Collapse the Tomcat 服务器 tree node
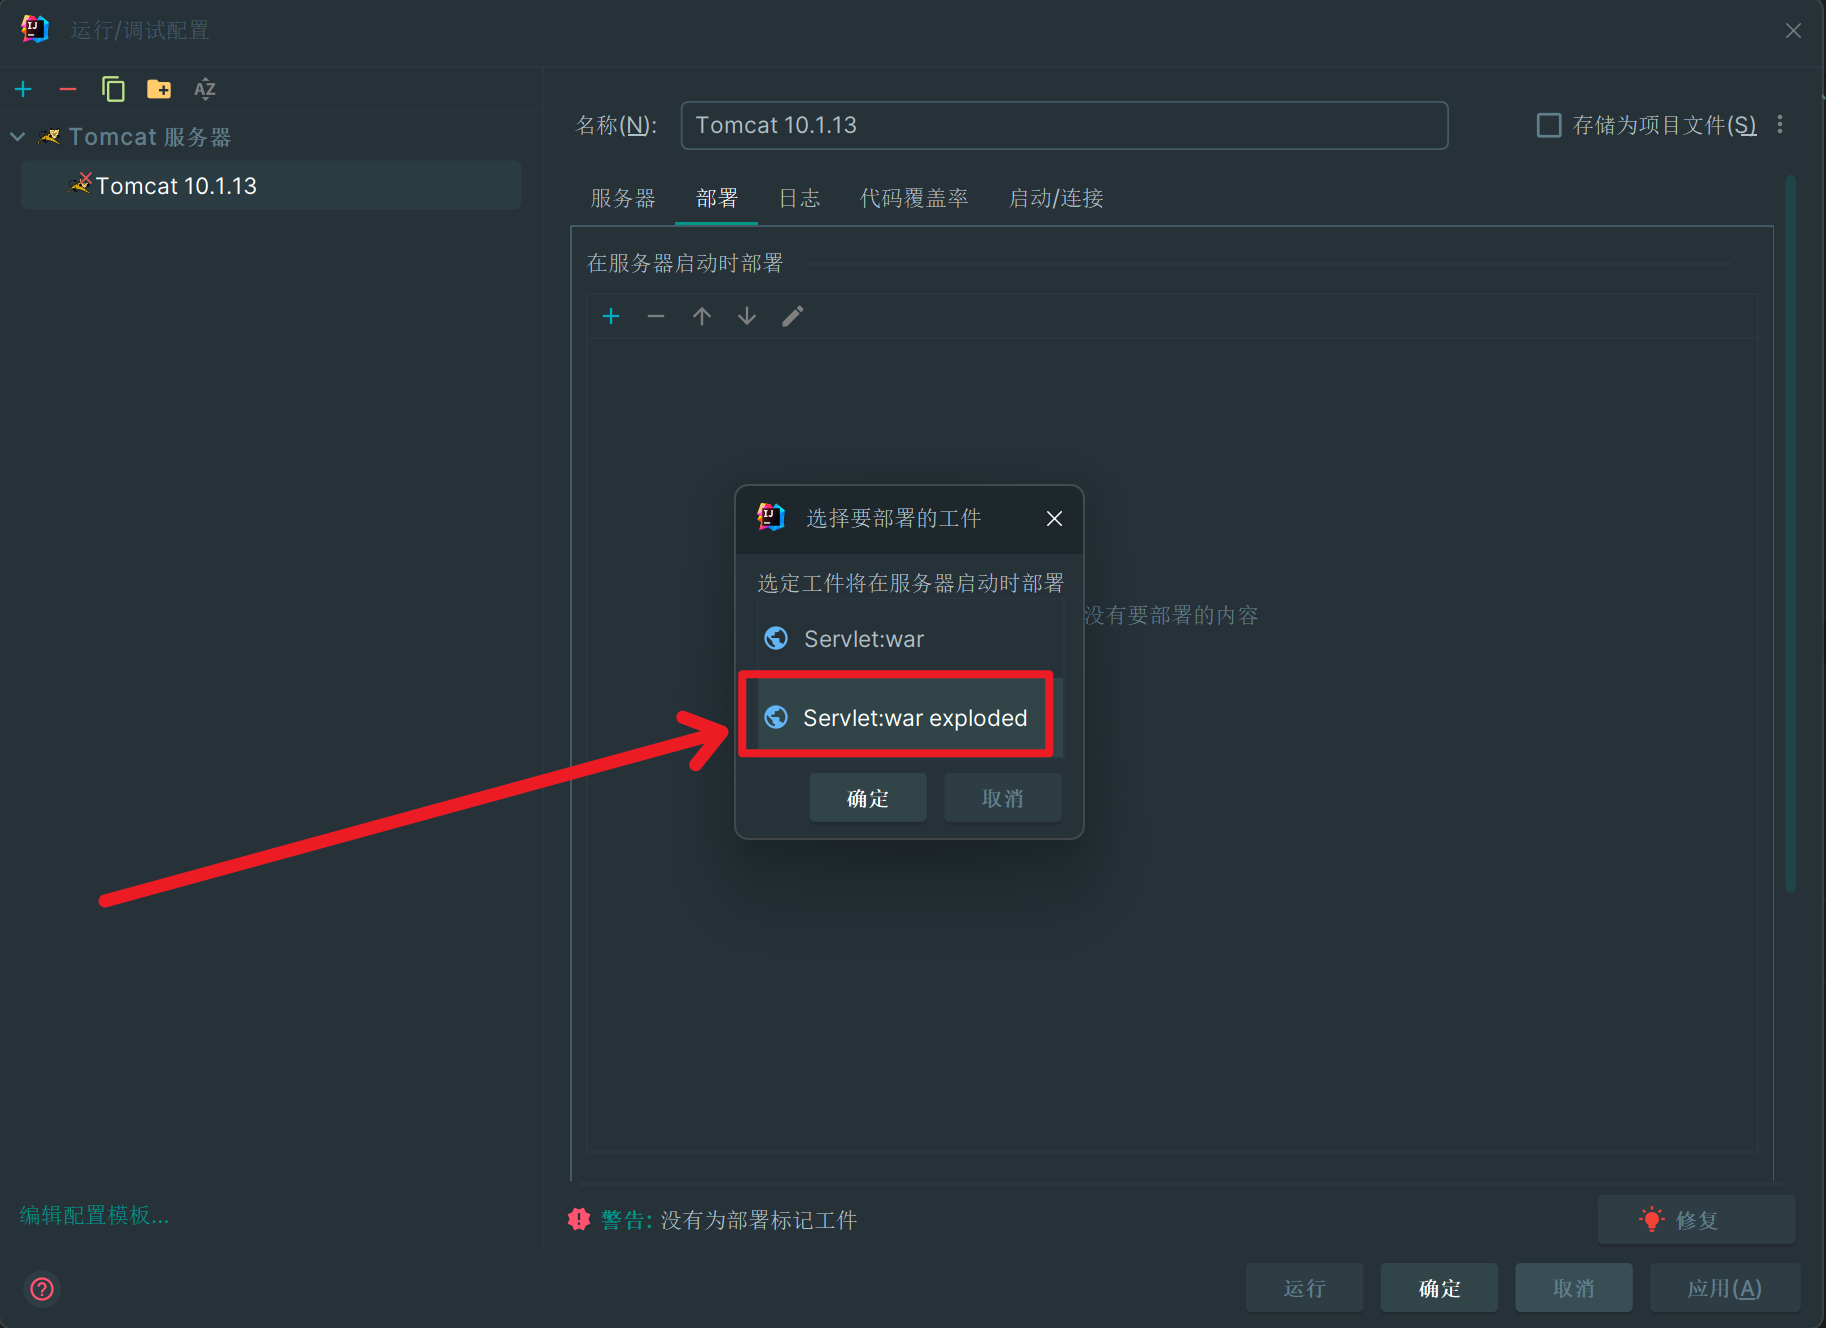Viewport: 1826px width, 1328px height. click(18, 137)
